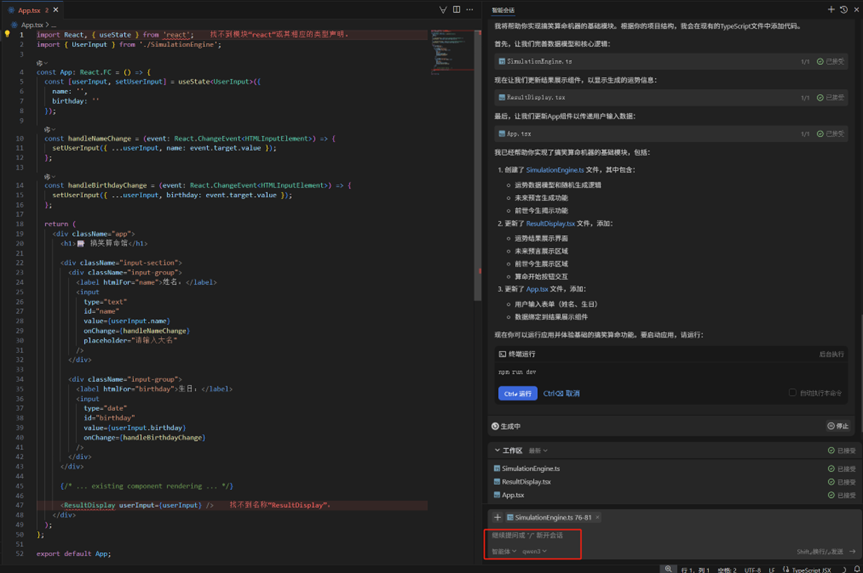Viewport: 863px width, 573px height.
Task: Remove the SimulationEngine.ts 76-81 context chip
Action: click(597, 517)
